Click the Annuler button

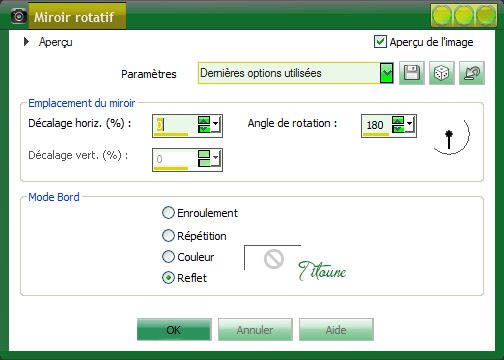(255, 330)
